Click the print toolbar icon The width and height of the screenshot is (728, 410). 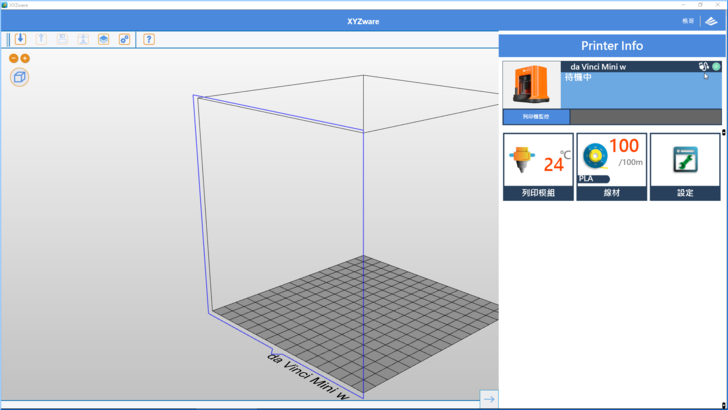[83, 39]
